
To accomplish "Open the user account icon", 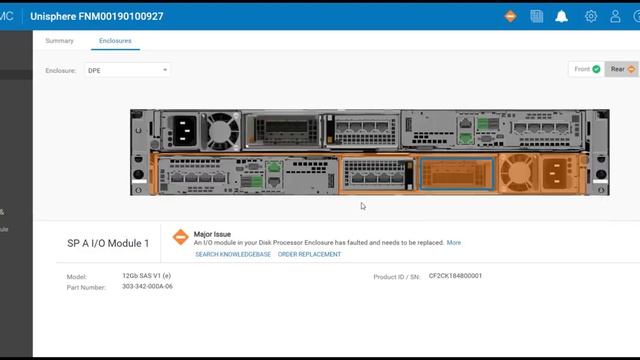I will pos(615,16).
